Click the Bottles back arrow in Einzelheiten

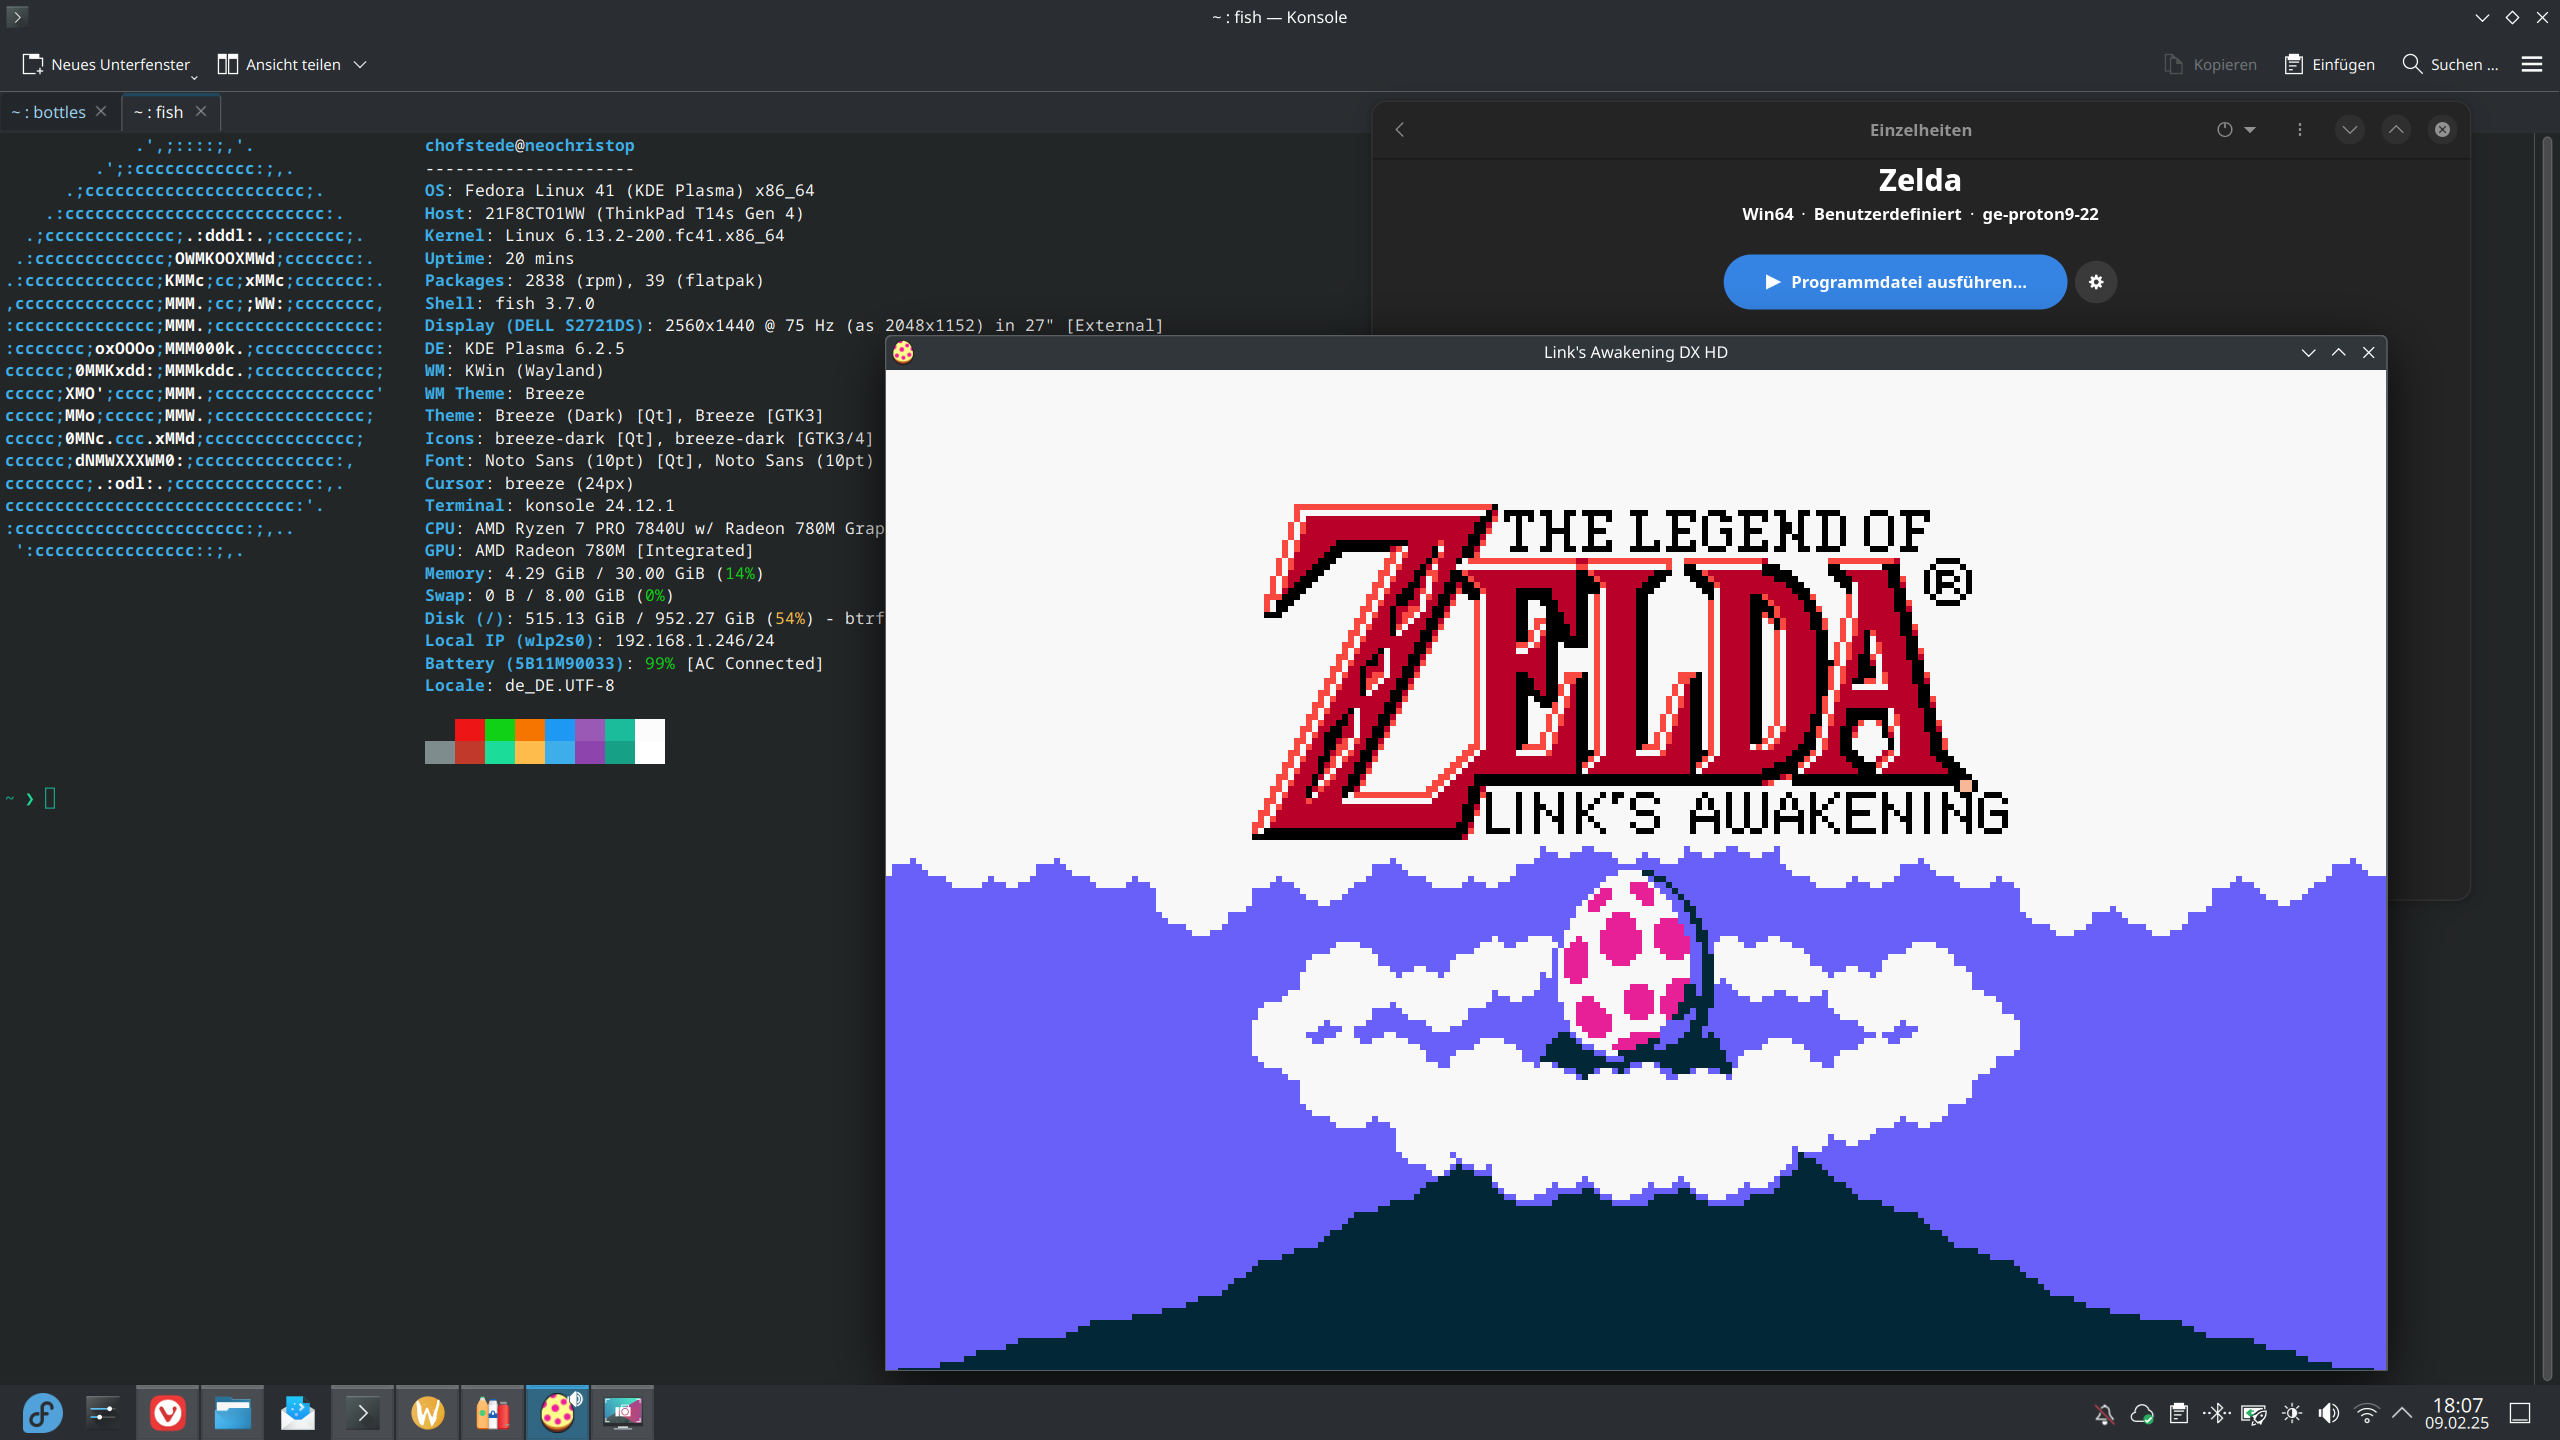[1400, 130]
